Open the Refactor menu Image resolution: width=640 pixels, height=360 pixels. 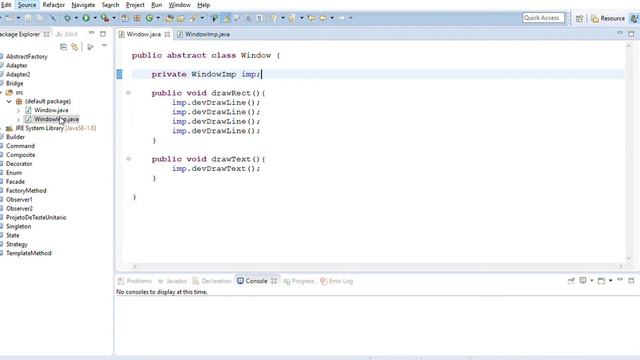coord(53,5)
